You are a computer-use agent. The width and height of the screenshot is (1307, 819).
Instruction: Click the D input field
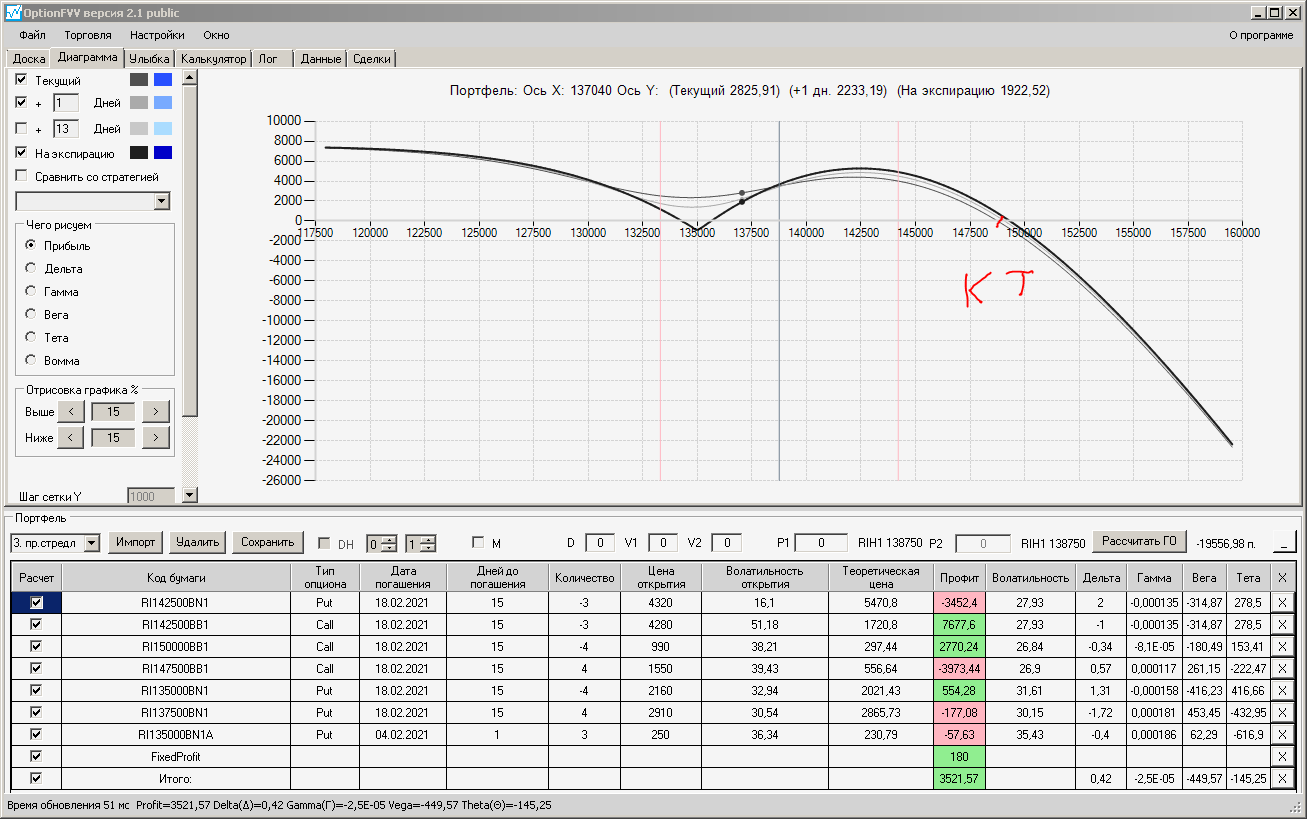click(600, 543)
